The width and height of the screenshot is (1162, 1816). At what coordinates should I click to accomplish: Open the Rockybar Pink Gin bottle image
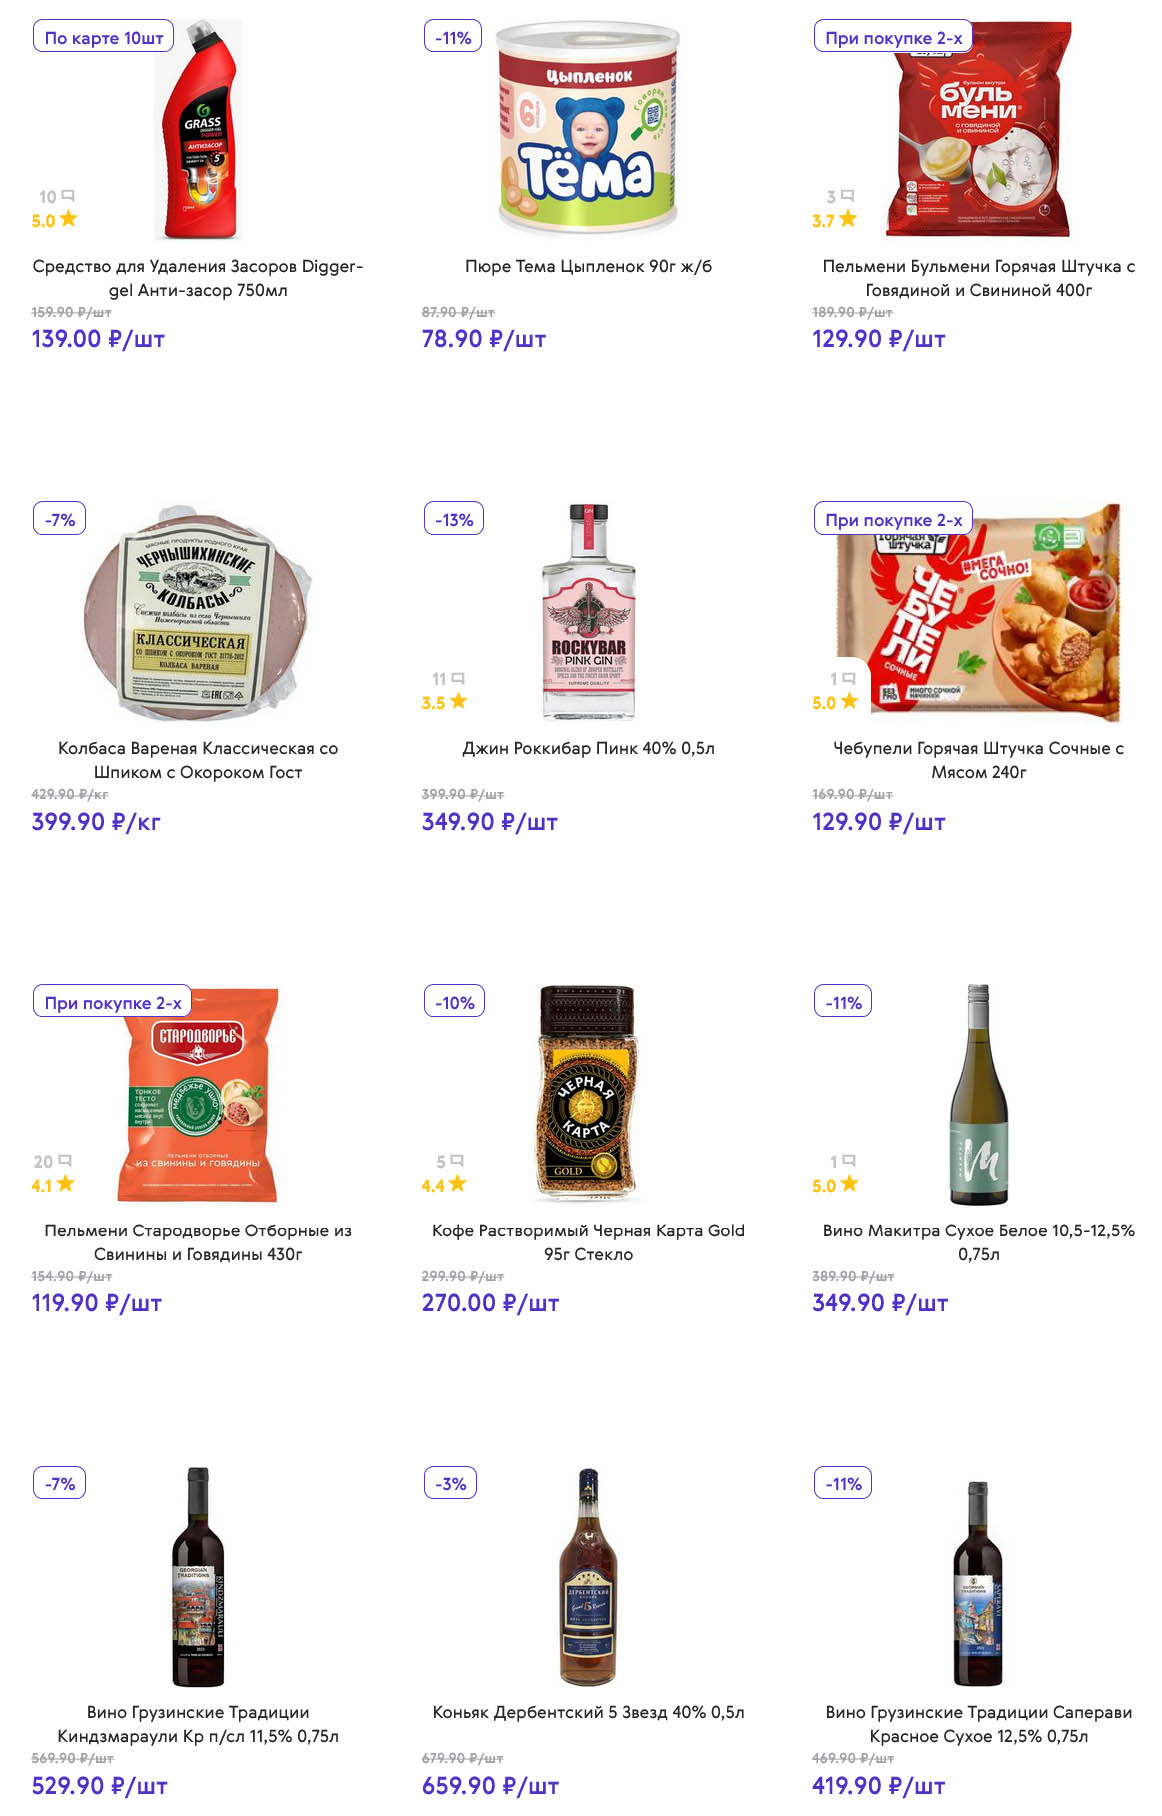pos(588,612)
